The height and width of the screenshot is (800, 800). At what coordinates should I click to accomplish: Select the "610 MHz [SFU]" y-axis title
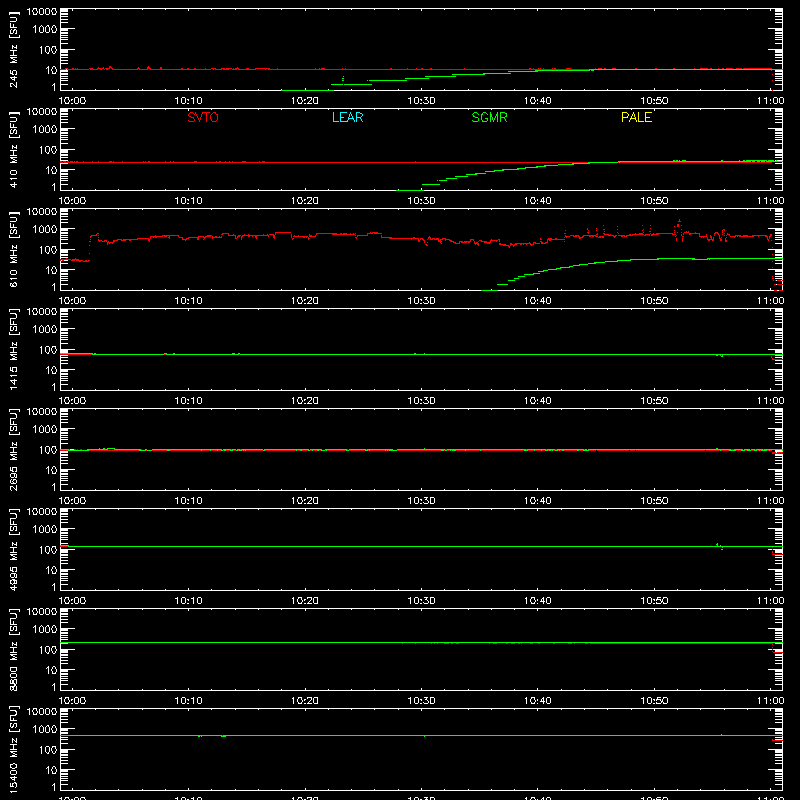click(14, 249)
